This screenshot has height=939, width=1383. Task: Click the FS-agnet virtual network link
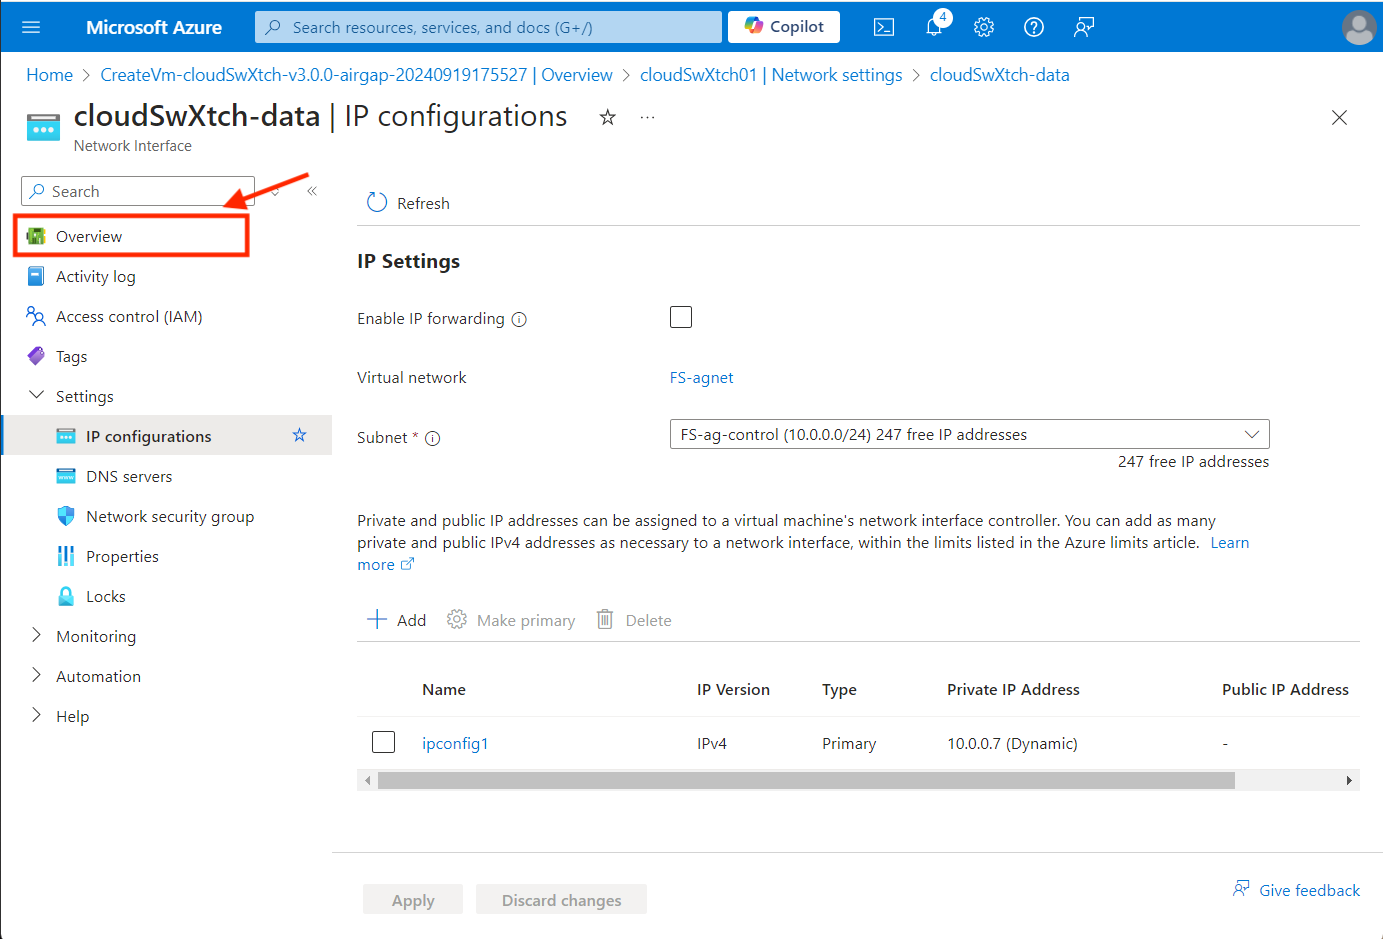pyautogui.click(x=701, y=377)
